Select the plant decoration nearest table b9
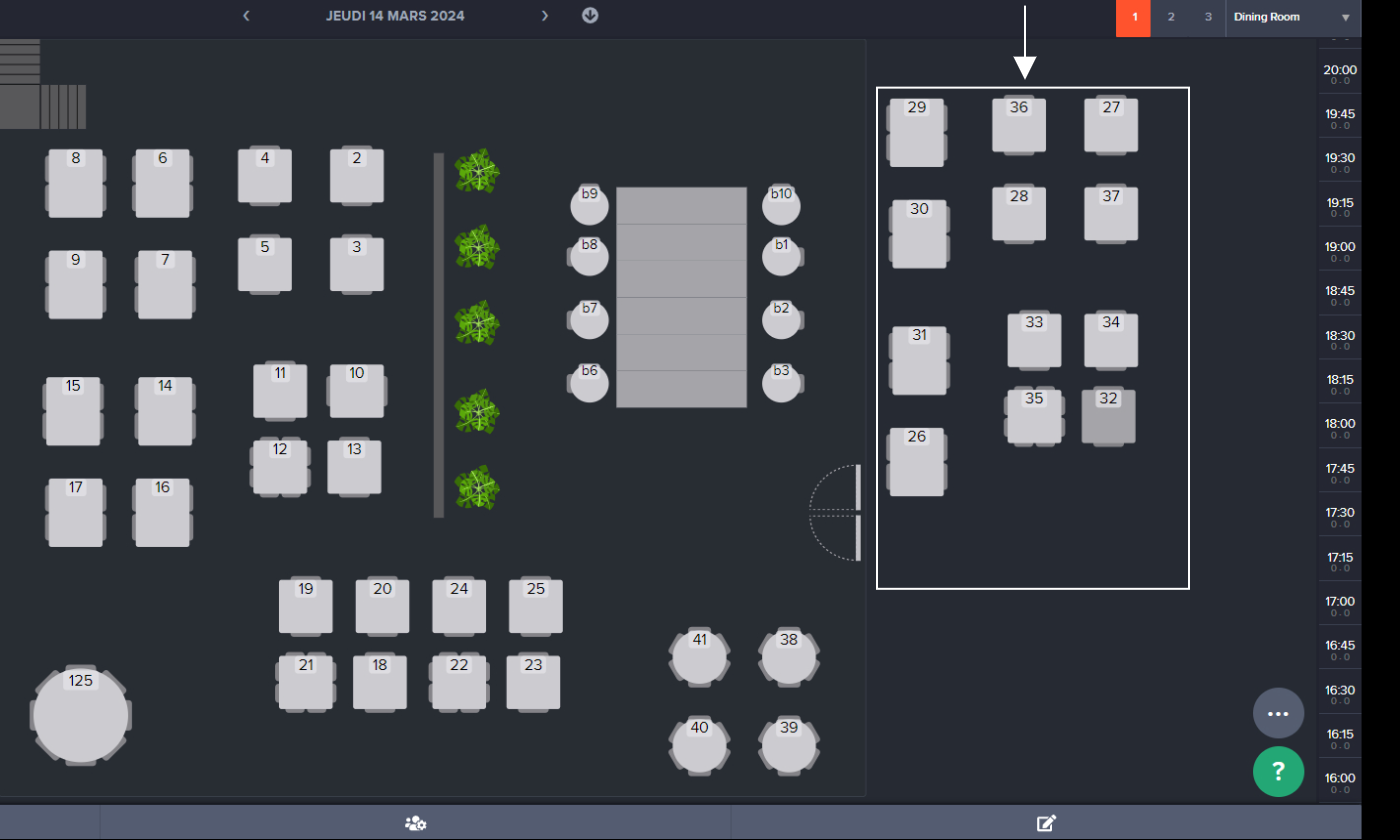 click(478, 172)
